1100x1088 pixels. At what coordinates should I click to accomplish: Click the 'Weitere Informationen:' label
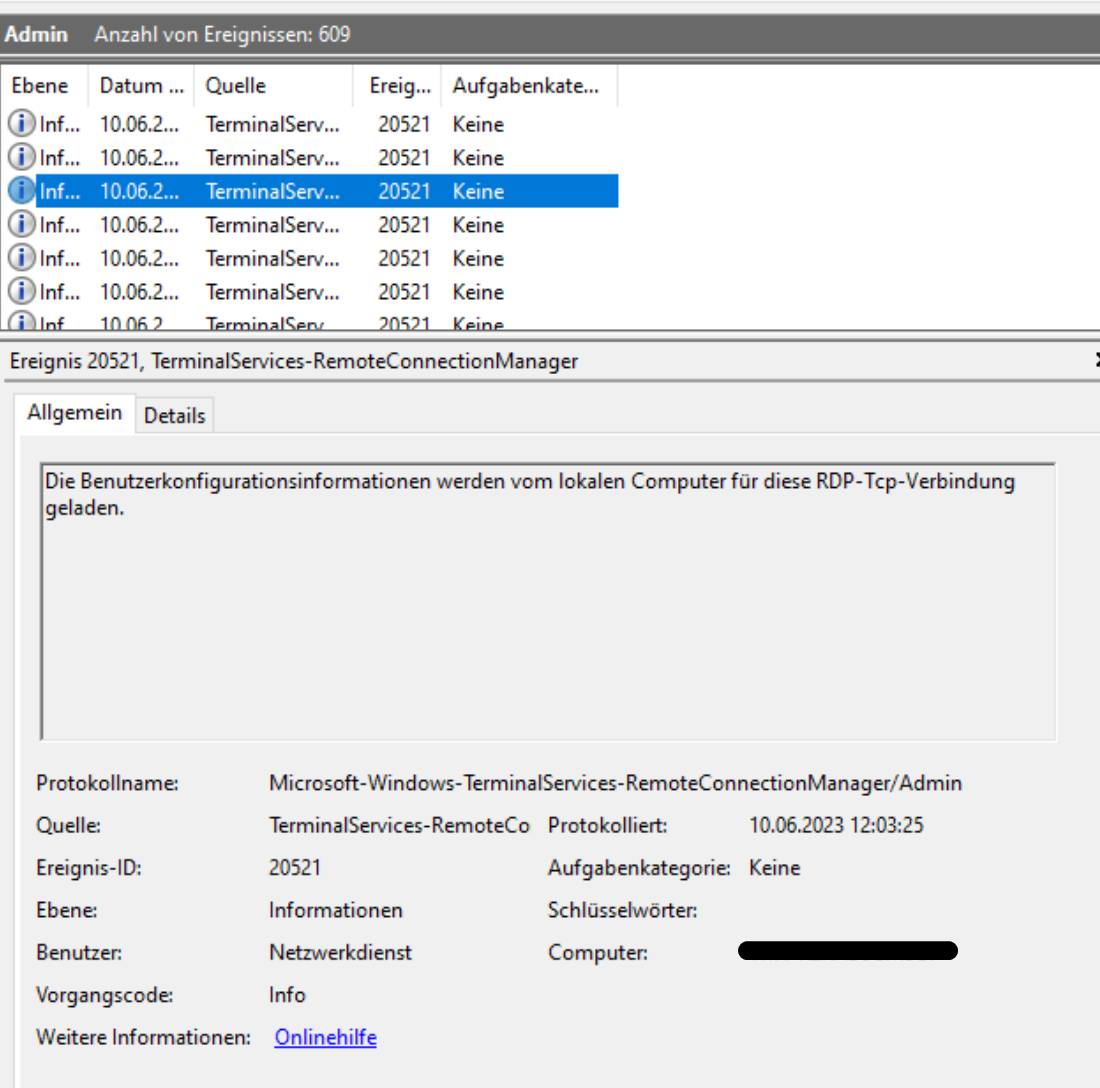click(x=143, y=1037)
